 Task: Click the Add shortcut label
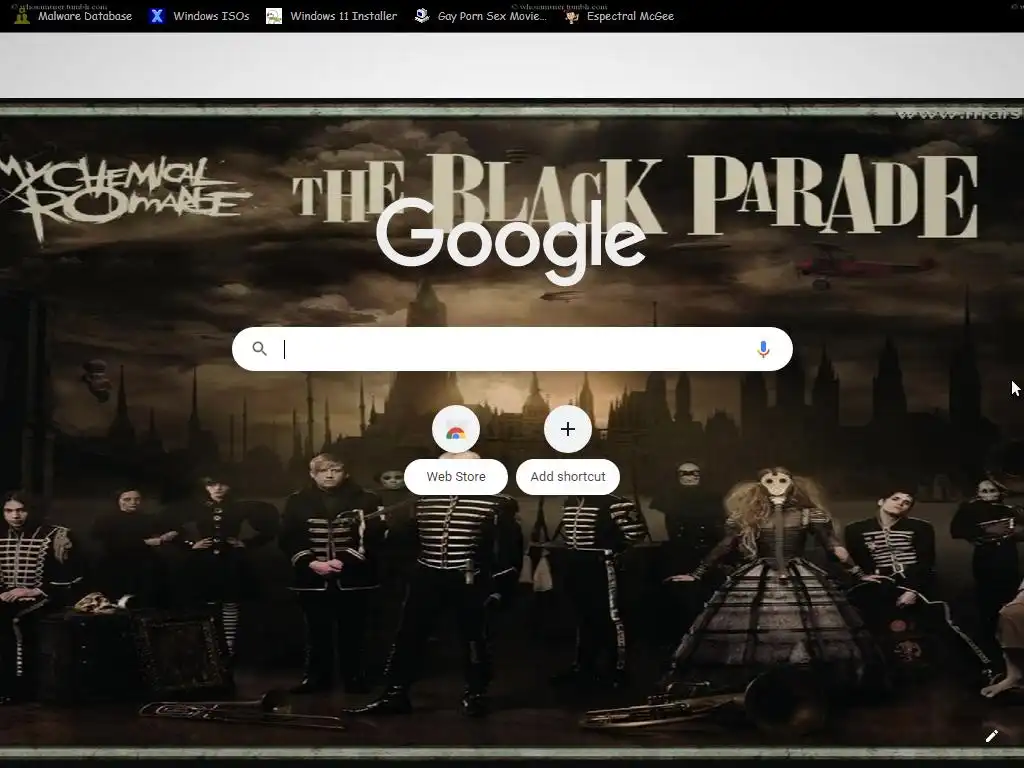(568, 477)
